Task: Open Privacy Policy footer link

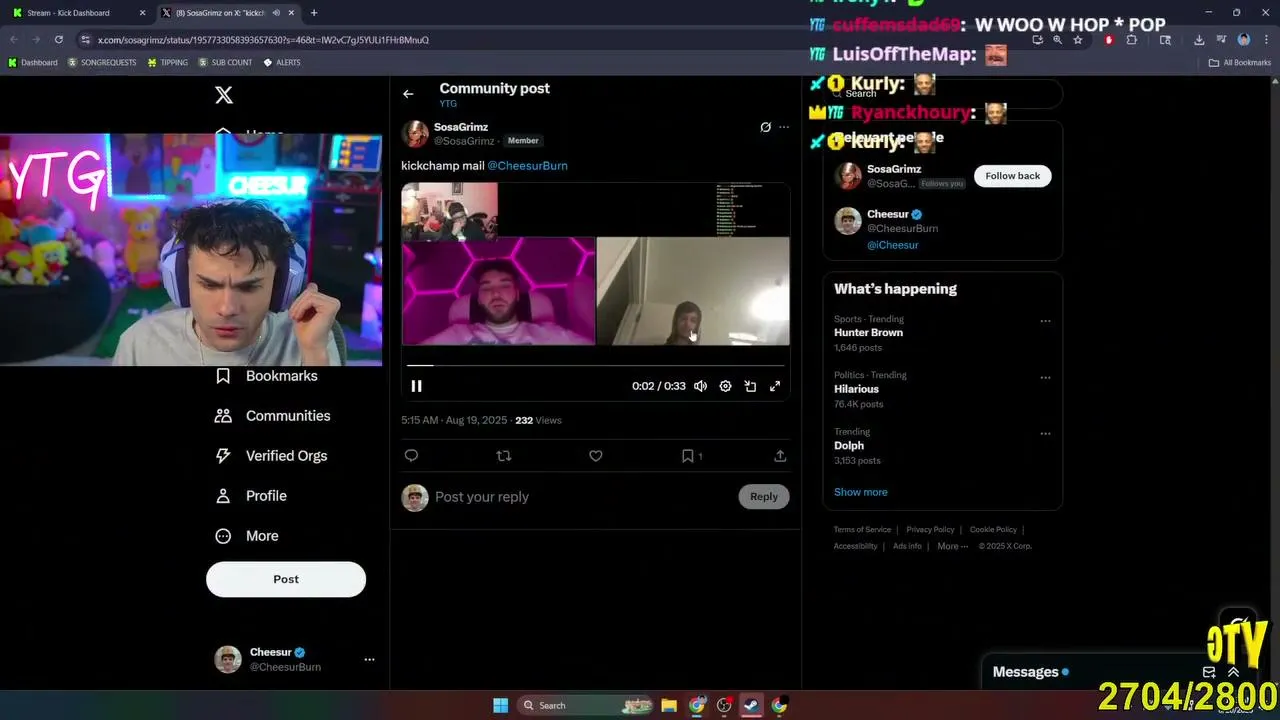Action: tap(930, 530)
